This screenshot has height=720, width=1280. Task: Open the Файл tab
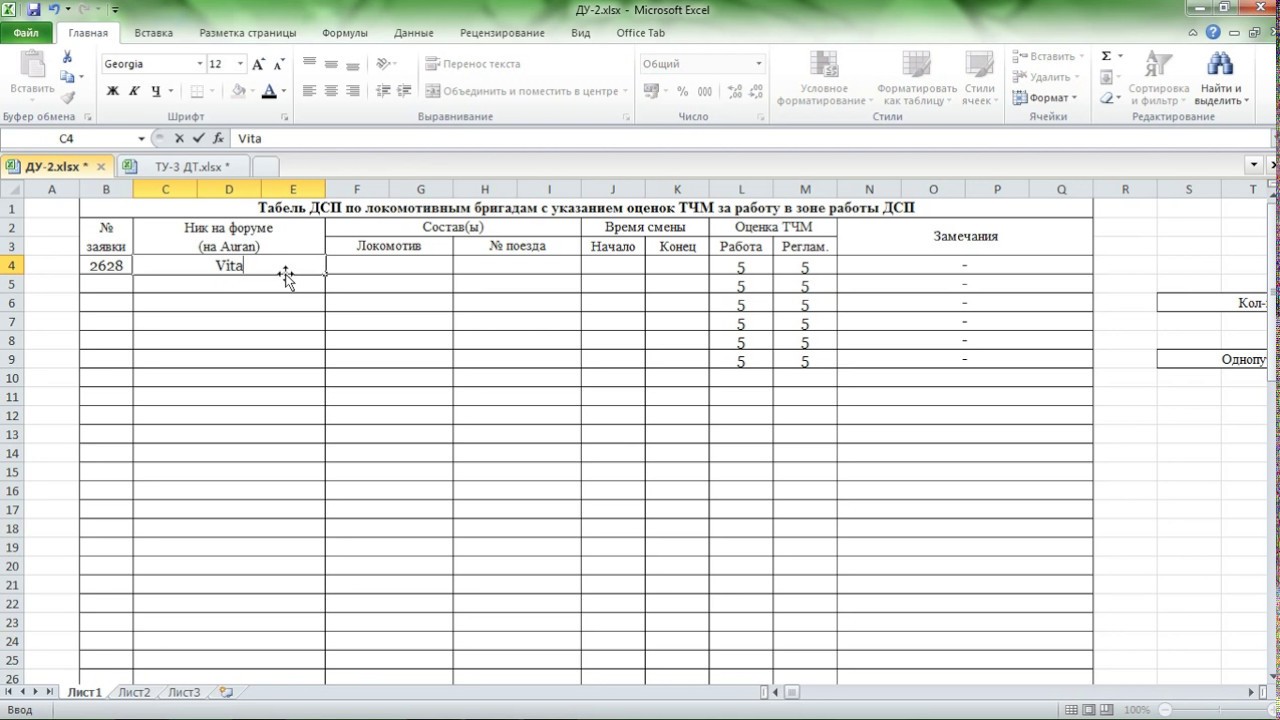click(x=27, y=33)
